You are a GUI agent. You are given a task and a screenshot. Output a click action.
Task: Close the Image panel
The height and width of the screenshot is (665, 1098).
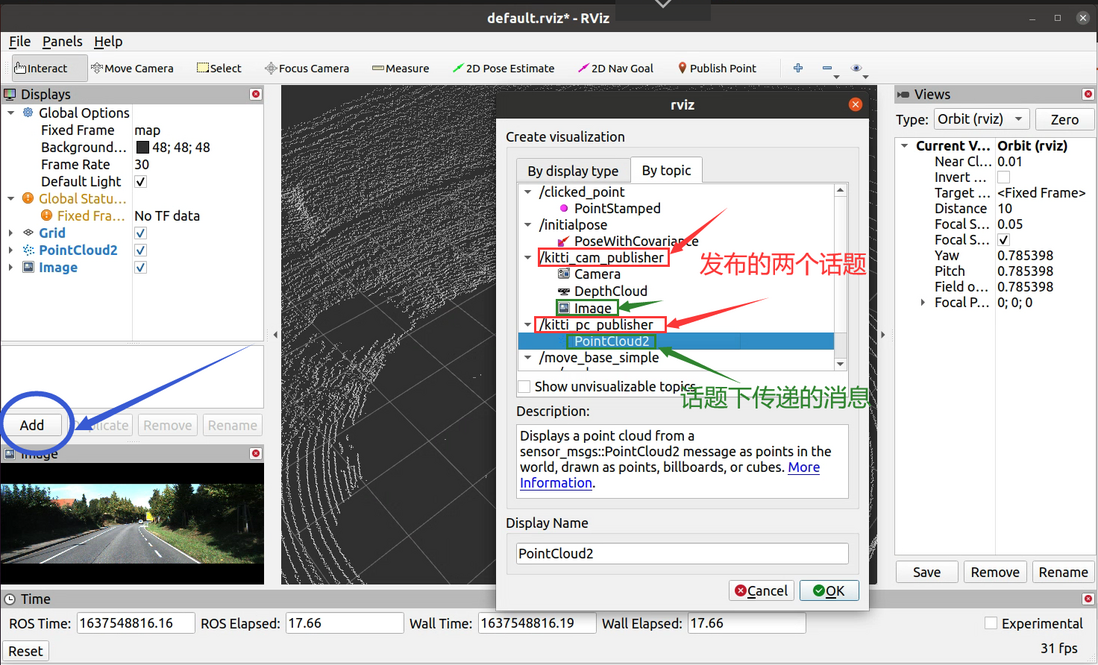256,454
